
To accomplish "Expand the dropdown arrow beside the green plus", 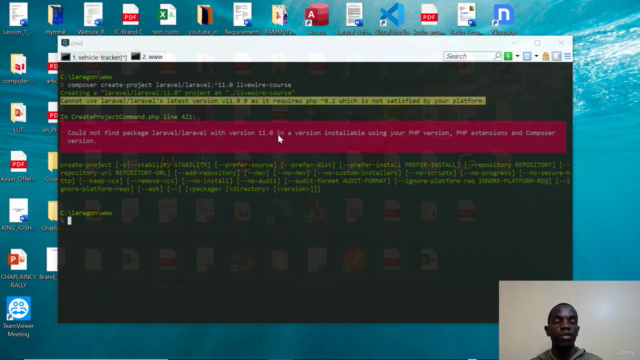I will point(517,56).
